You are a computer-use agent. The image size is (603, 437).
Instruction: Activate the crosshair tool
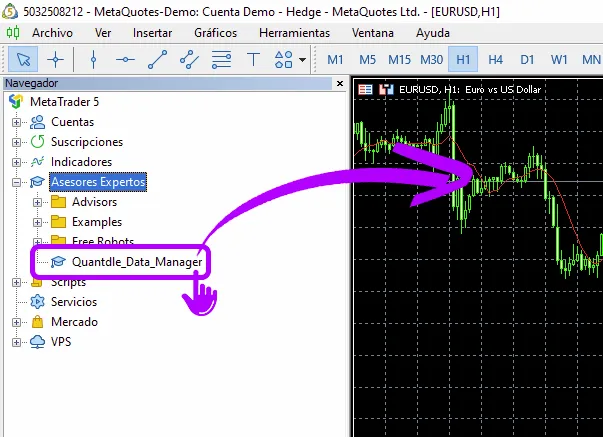click(x=55, y=60)
